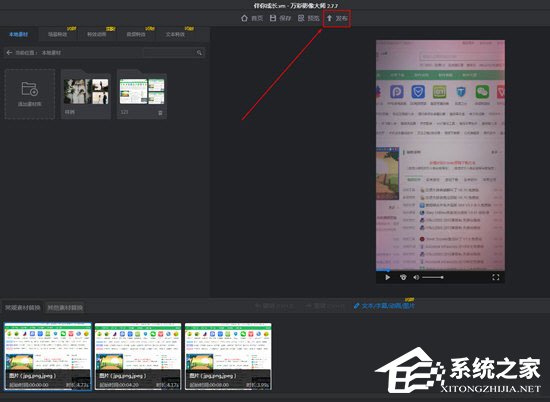Open the blue text/subtitle edit link
This screenshot has width=550, height=402.
[x=384, y=306]
